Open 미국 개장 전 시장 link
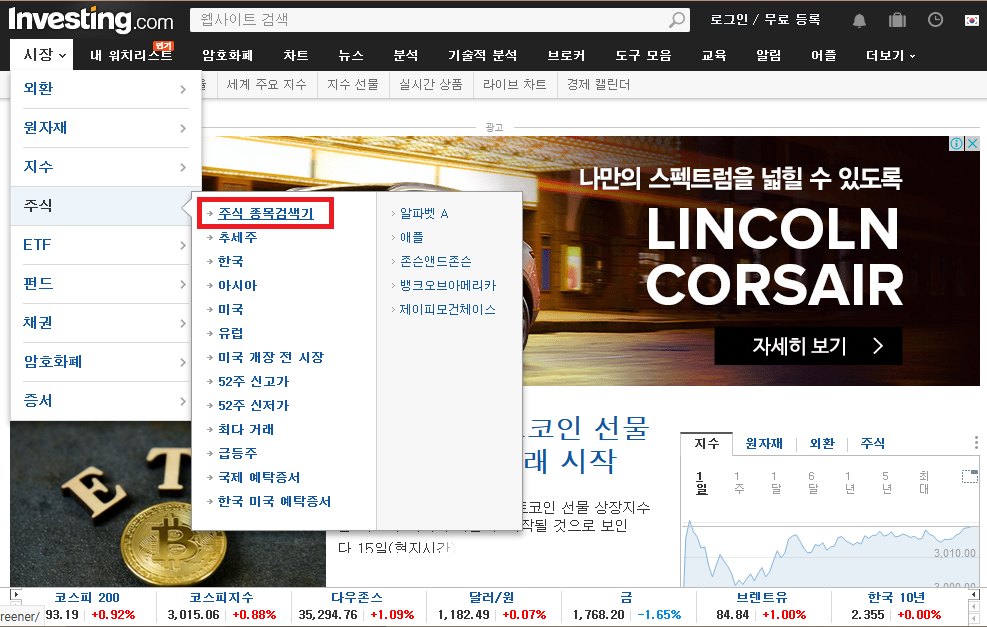987x627 pixels. pyautogui.click(x=271, y=357)
